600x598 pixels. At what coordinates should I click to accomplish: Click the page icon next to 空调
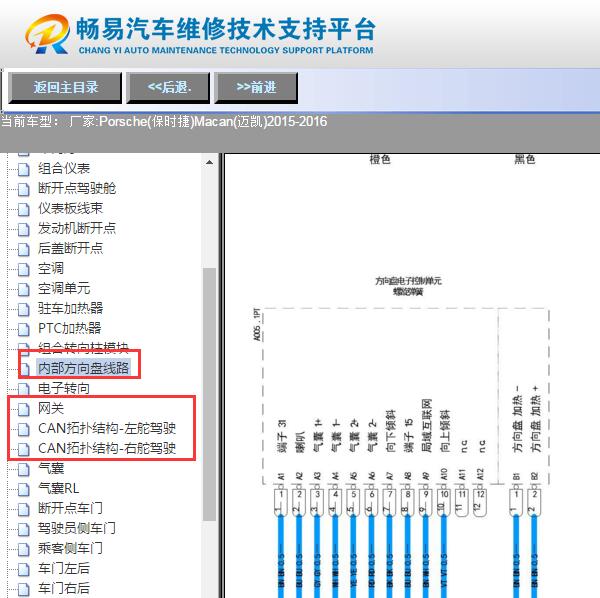click(24, 269)
